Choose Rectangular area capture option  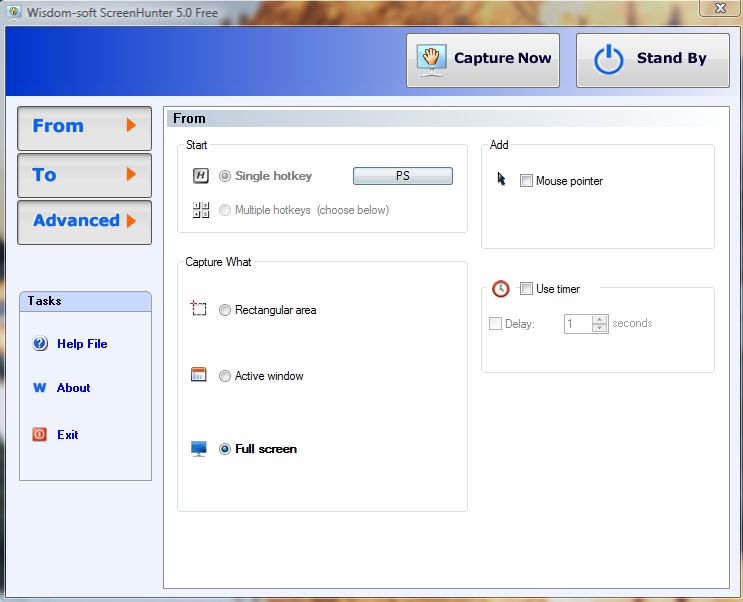pos(225,310)
